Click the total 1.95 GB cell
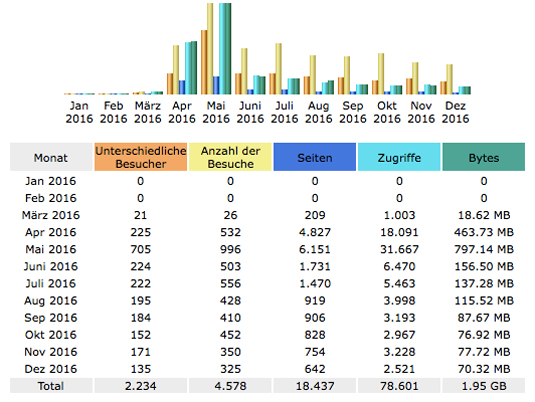The width and height of the screenshot is (535, 402). [x=484, y=386]
